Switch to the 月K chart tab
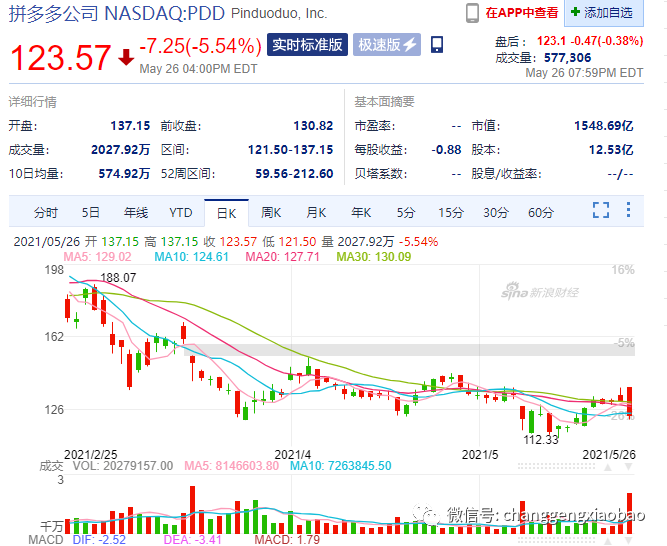667x546 pixels. tap(316, 212)
